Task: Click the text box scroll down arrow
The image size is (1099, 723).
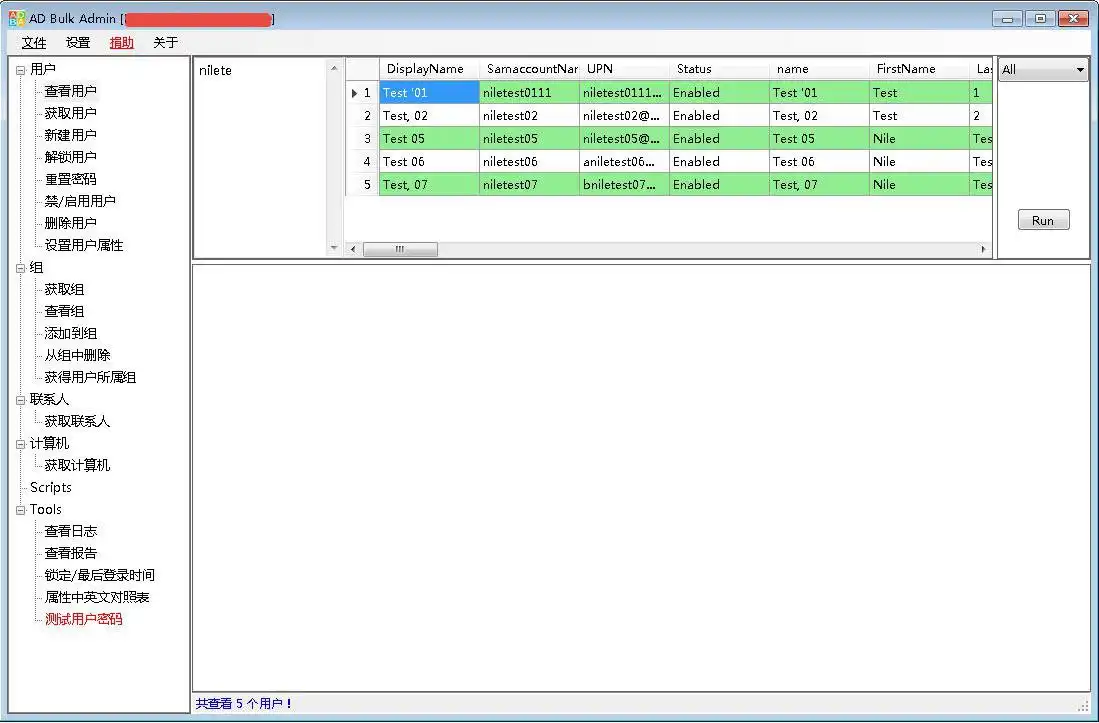Action: click(334, 247)
